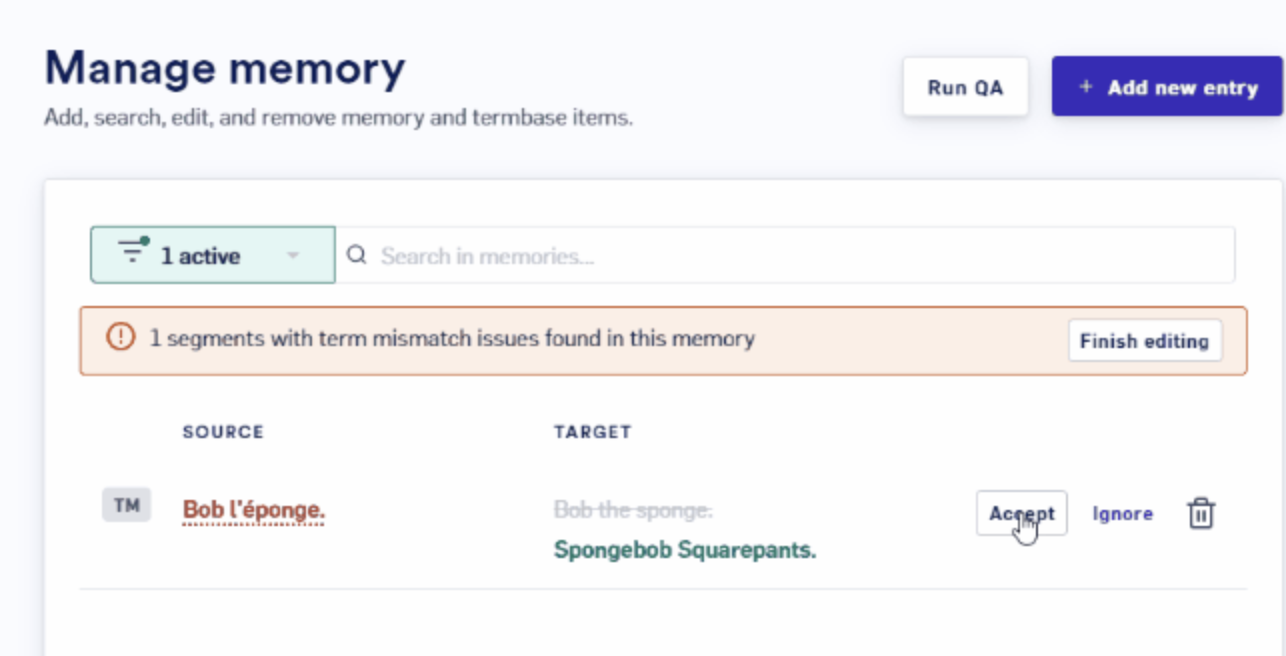The image size is (1286, 656).
Task: Click the struck-through Bob the sponge text
Action: pyautogui.click(x=633, y=510)
